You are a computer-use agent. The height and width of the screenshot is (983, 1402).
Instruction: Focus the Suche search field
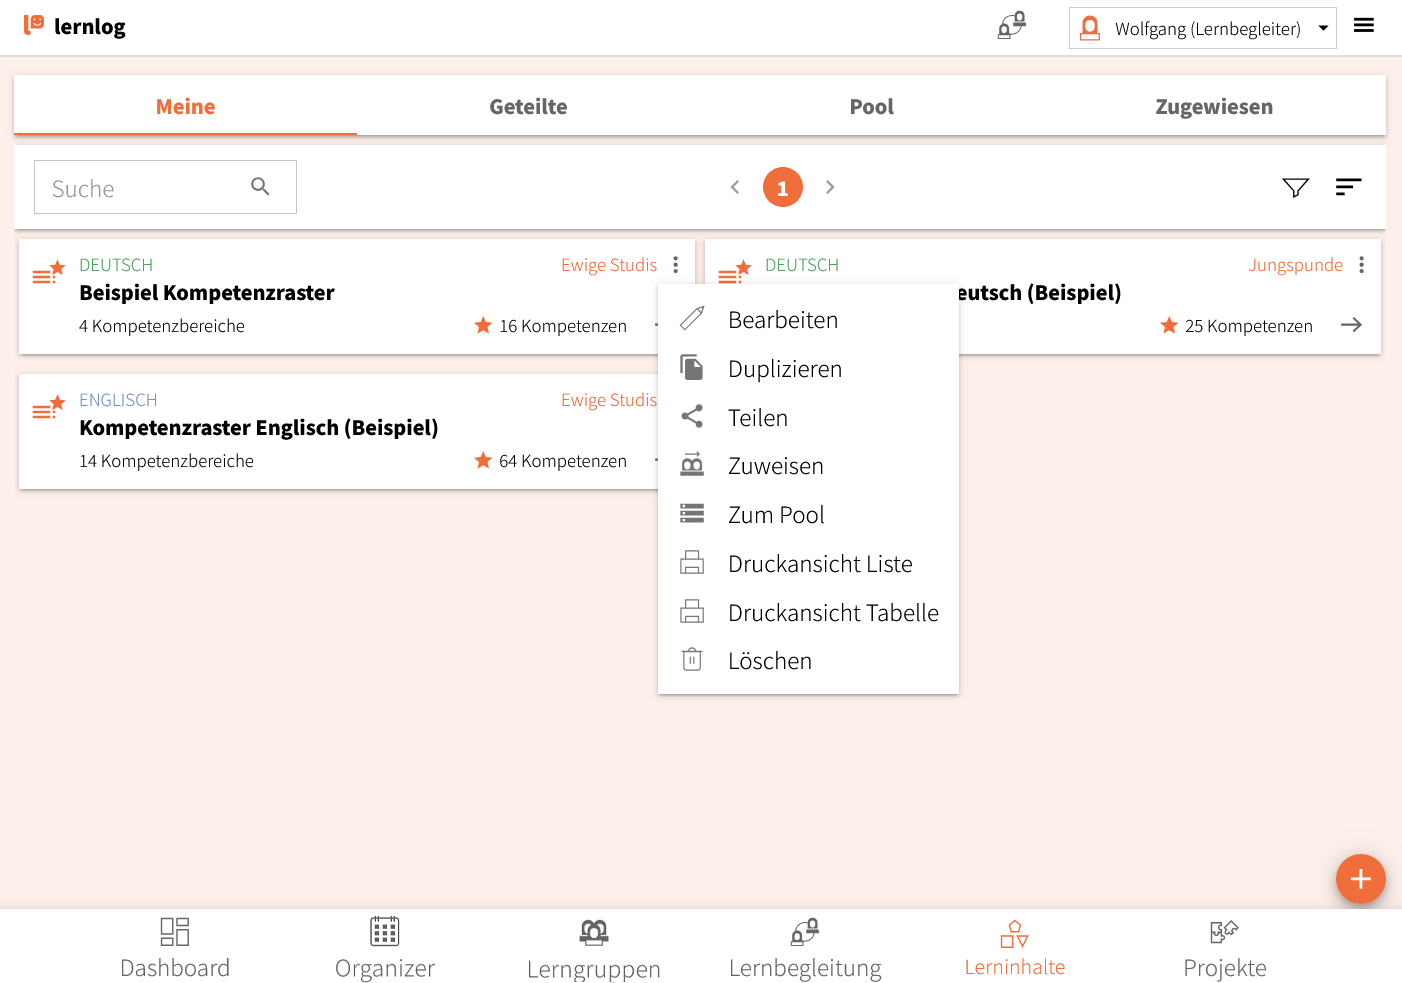point(140,188)
